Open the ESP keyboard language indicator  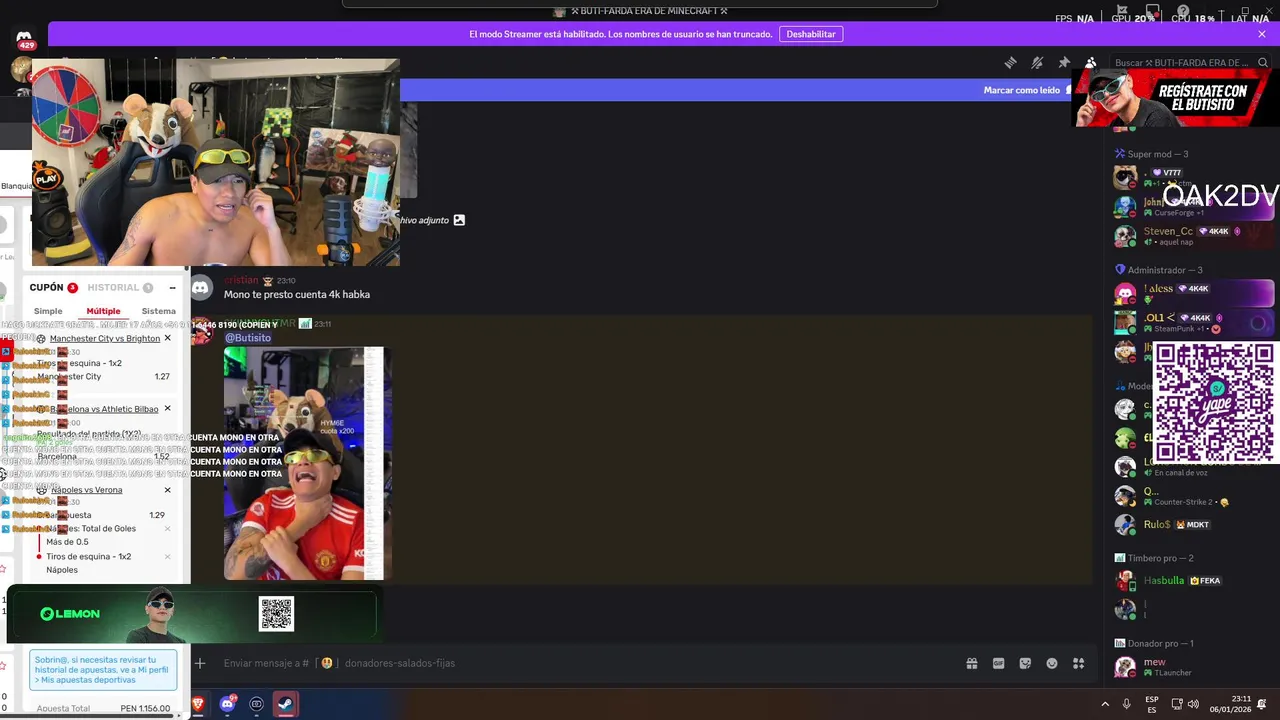(1152, 704)
